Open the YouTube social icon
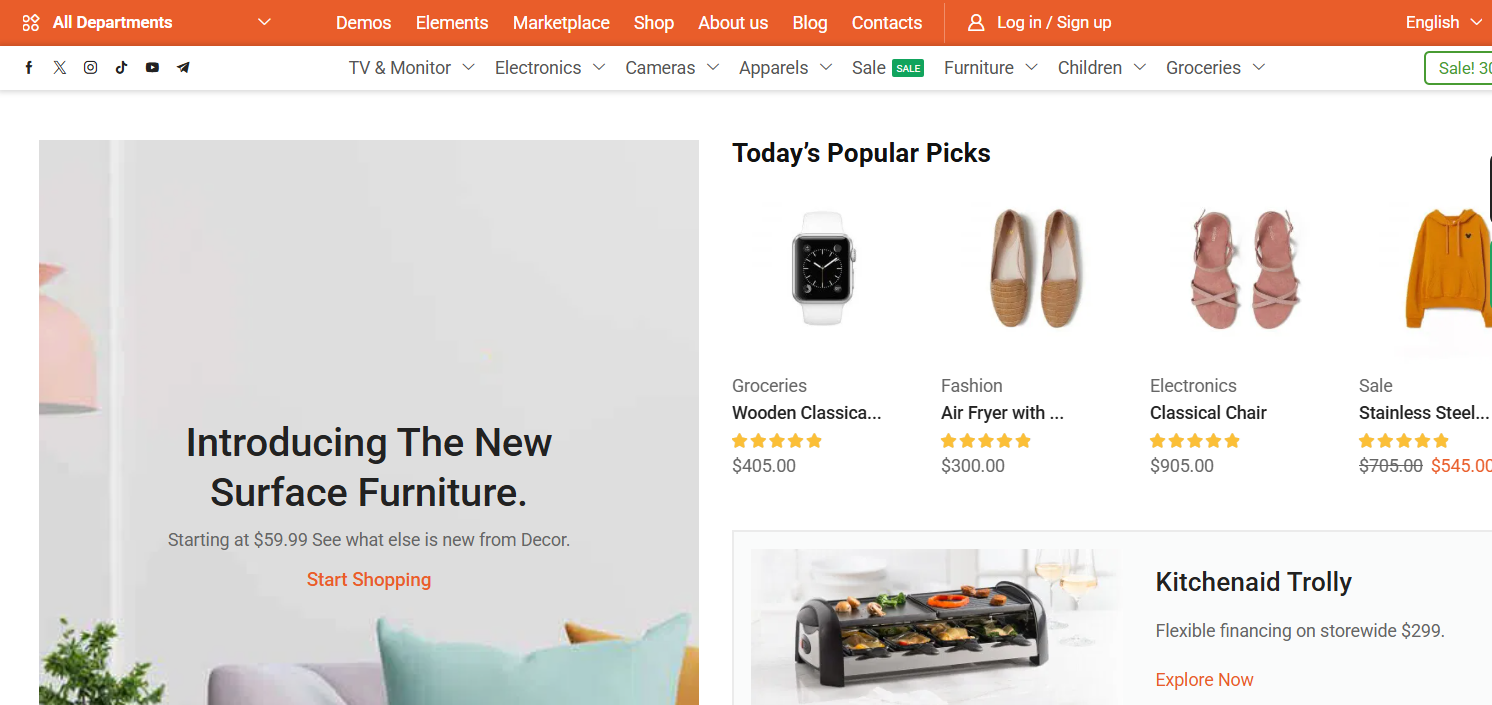 point(152,68)
